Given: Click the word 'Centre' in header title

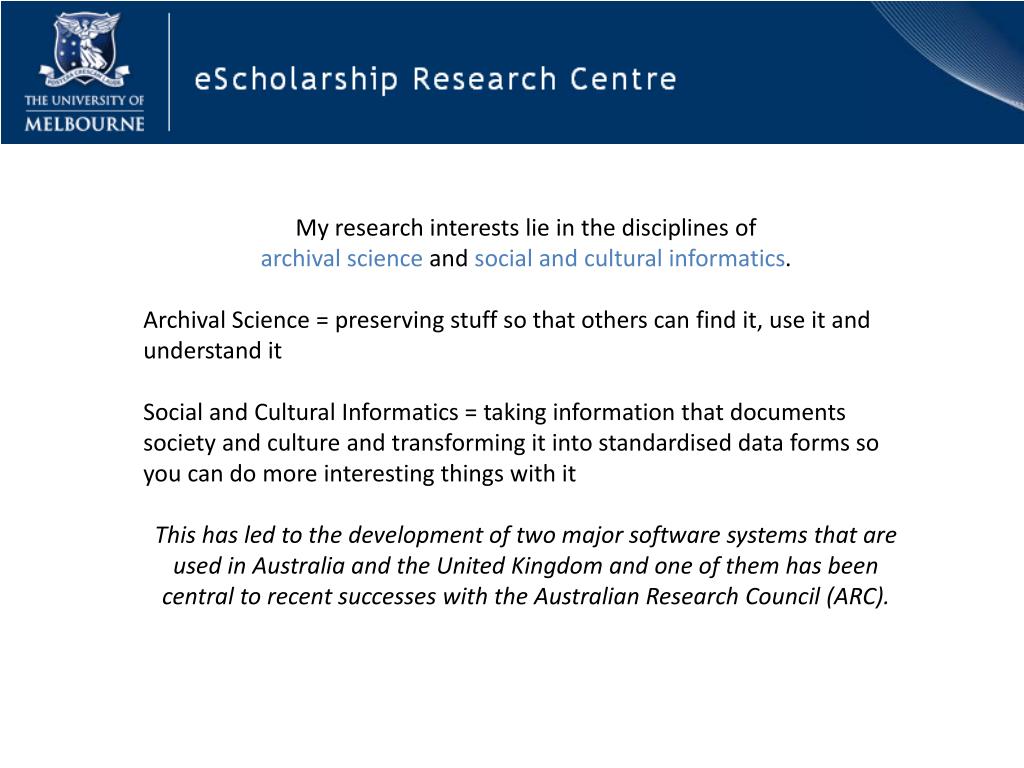Looking at the screenshot, I should pyautogui.click(x=623, y=80).
